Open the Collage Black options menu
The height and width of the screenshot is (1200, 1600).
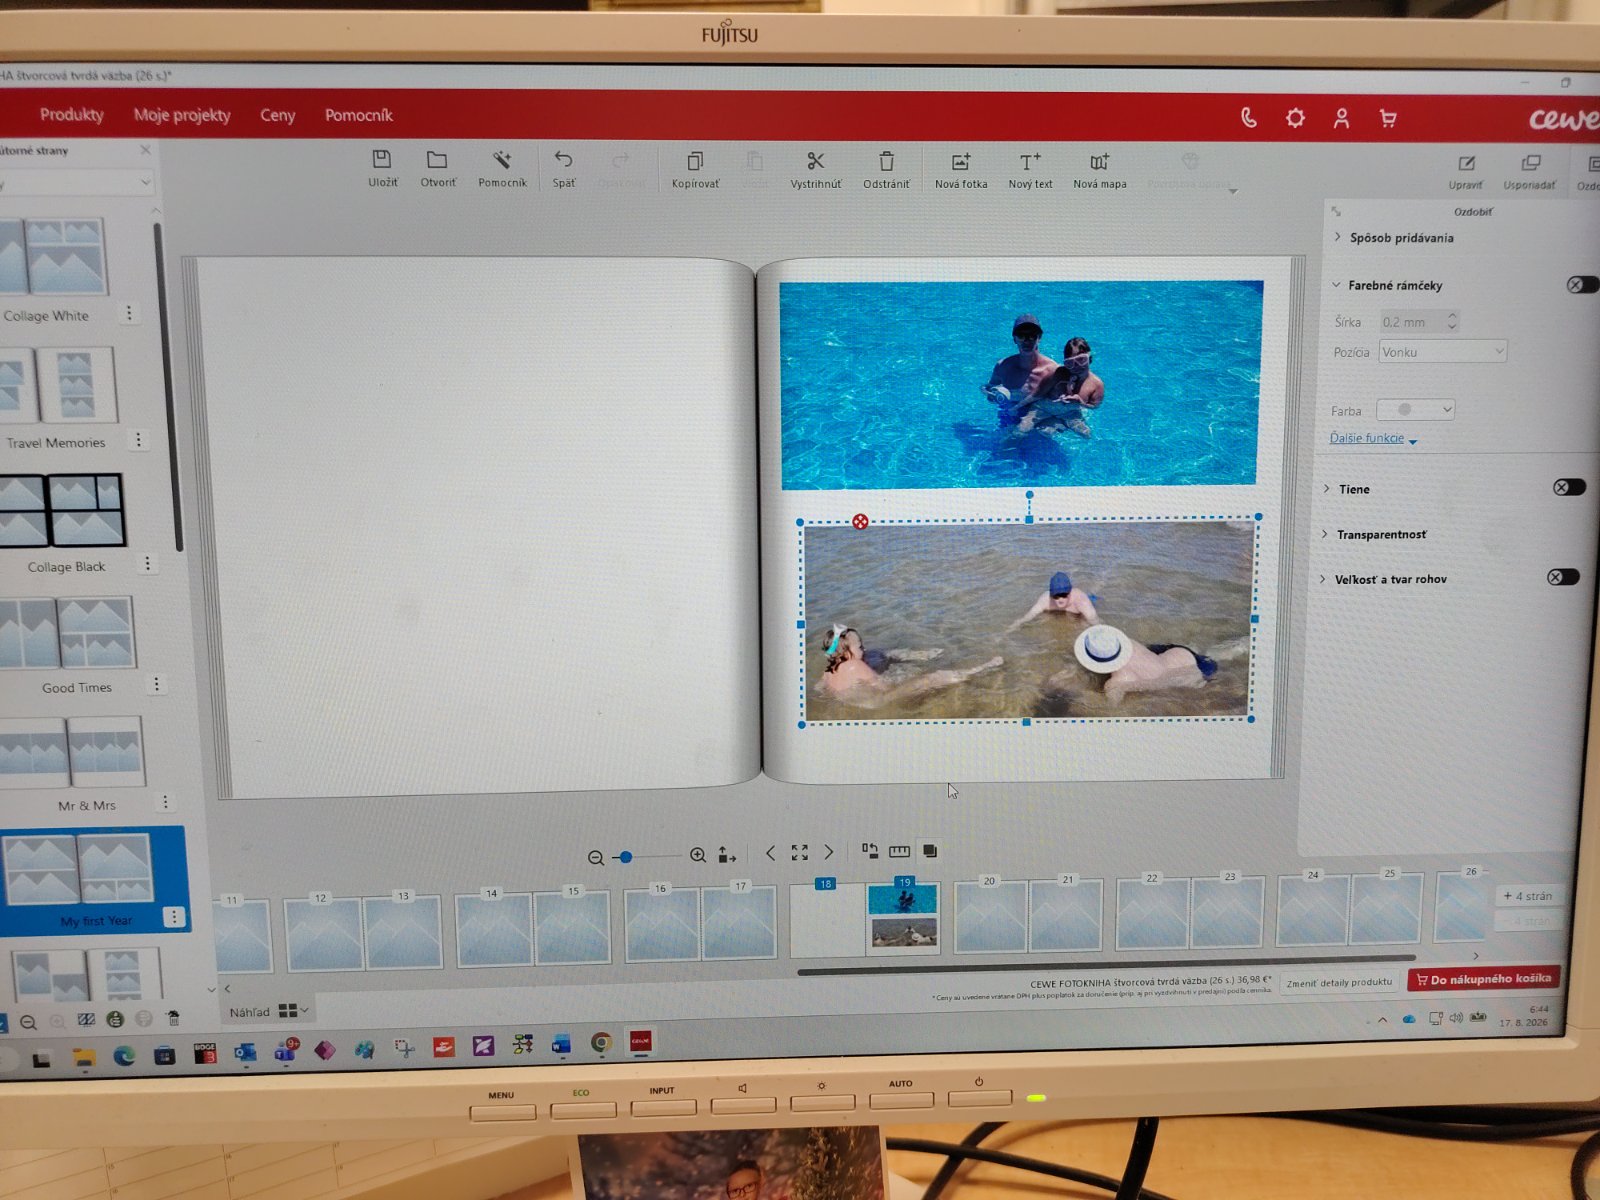[x=147, y=564]
